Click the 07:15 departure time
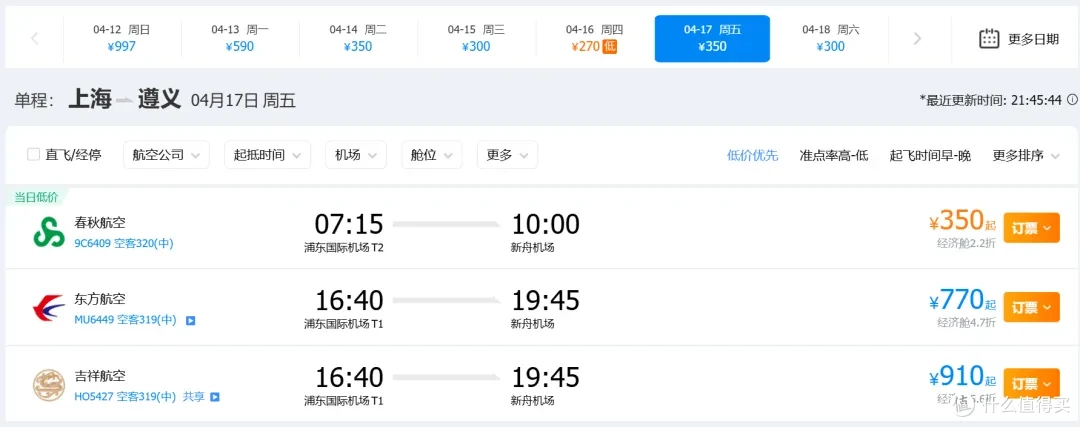Image resolution: width=1080 pixels, height=427 pixels. click(349, 224)
